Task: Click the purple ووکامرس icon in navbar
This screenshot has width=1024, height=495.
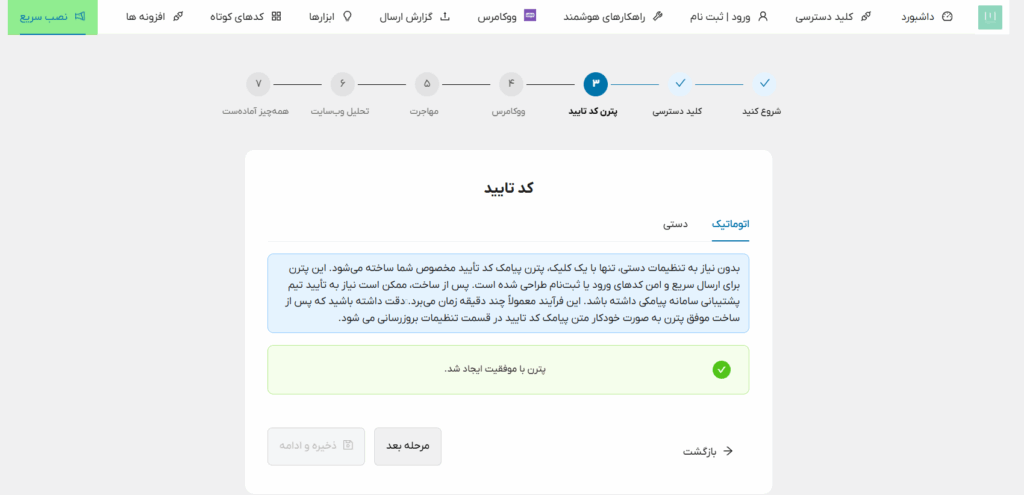Action: 530,16
